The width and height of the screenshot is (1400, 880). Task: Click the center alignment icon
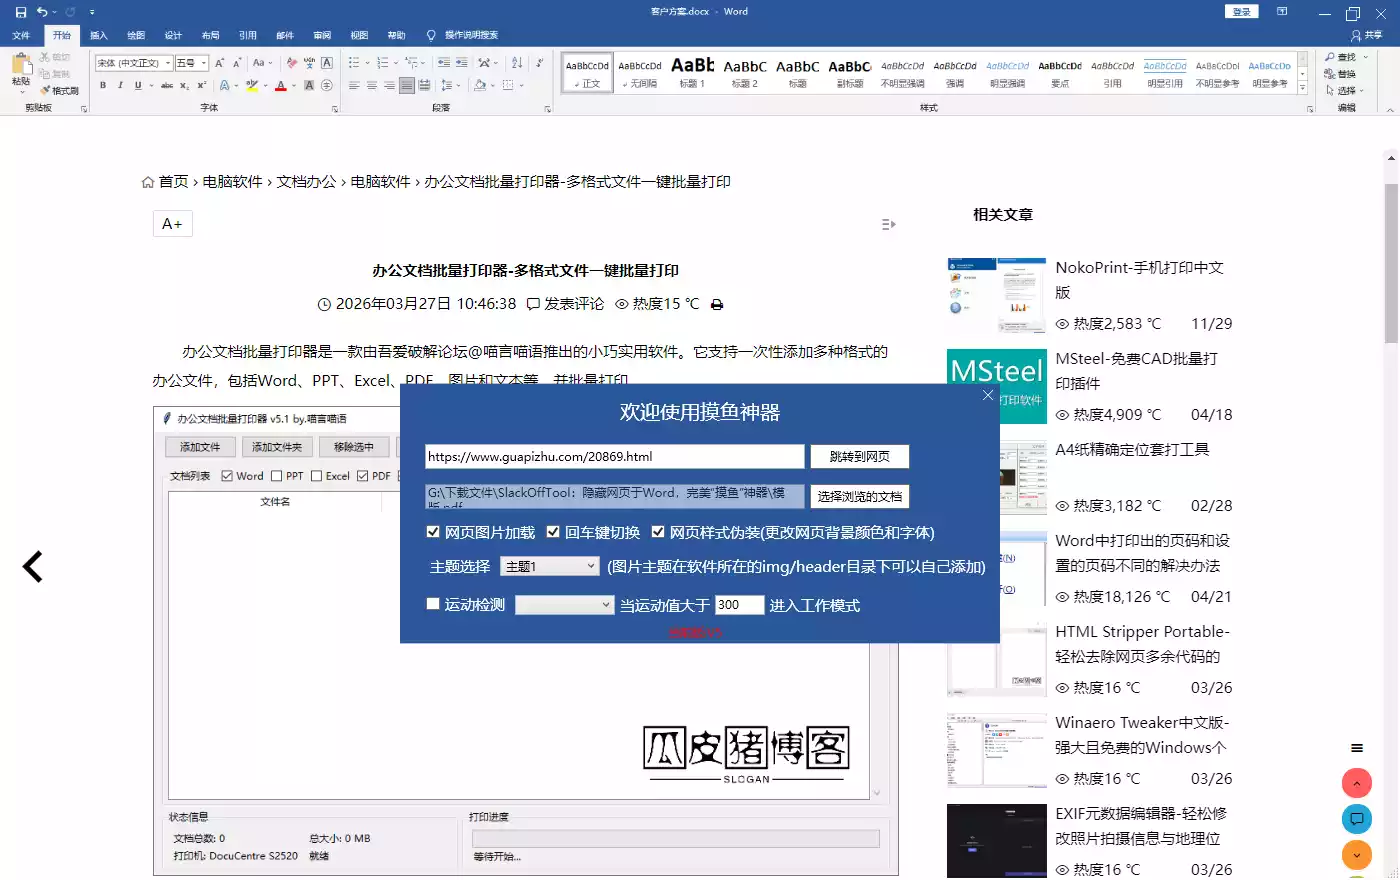click(371, 85)
